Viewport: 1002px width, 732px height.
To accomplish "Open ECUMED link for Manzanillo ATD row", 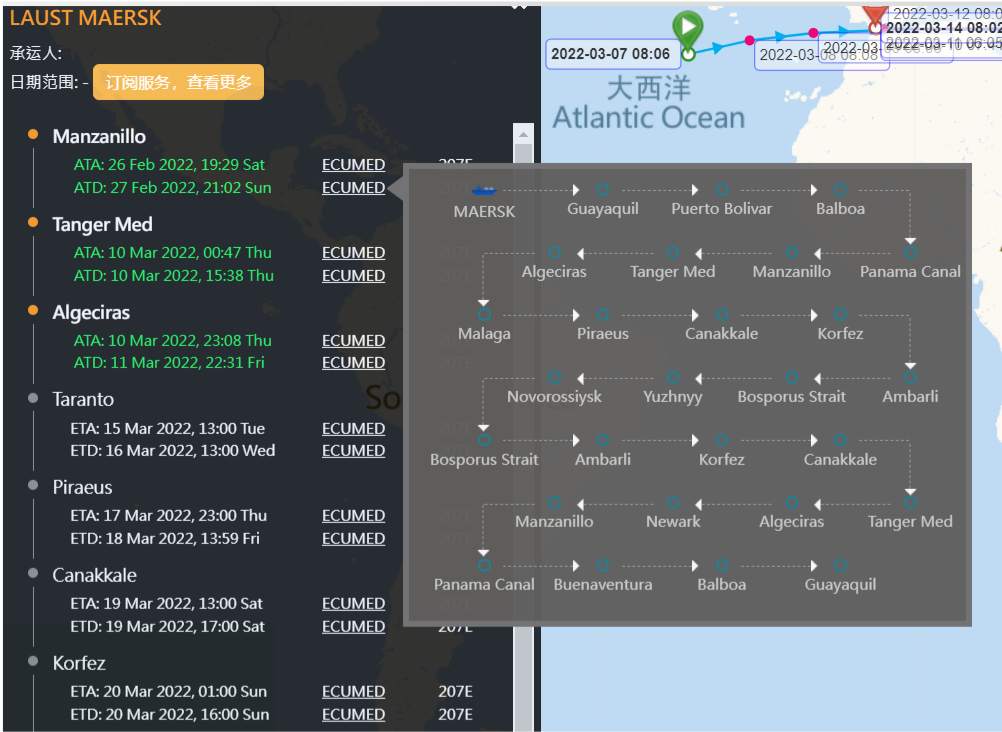I will (353, 187).
